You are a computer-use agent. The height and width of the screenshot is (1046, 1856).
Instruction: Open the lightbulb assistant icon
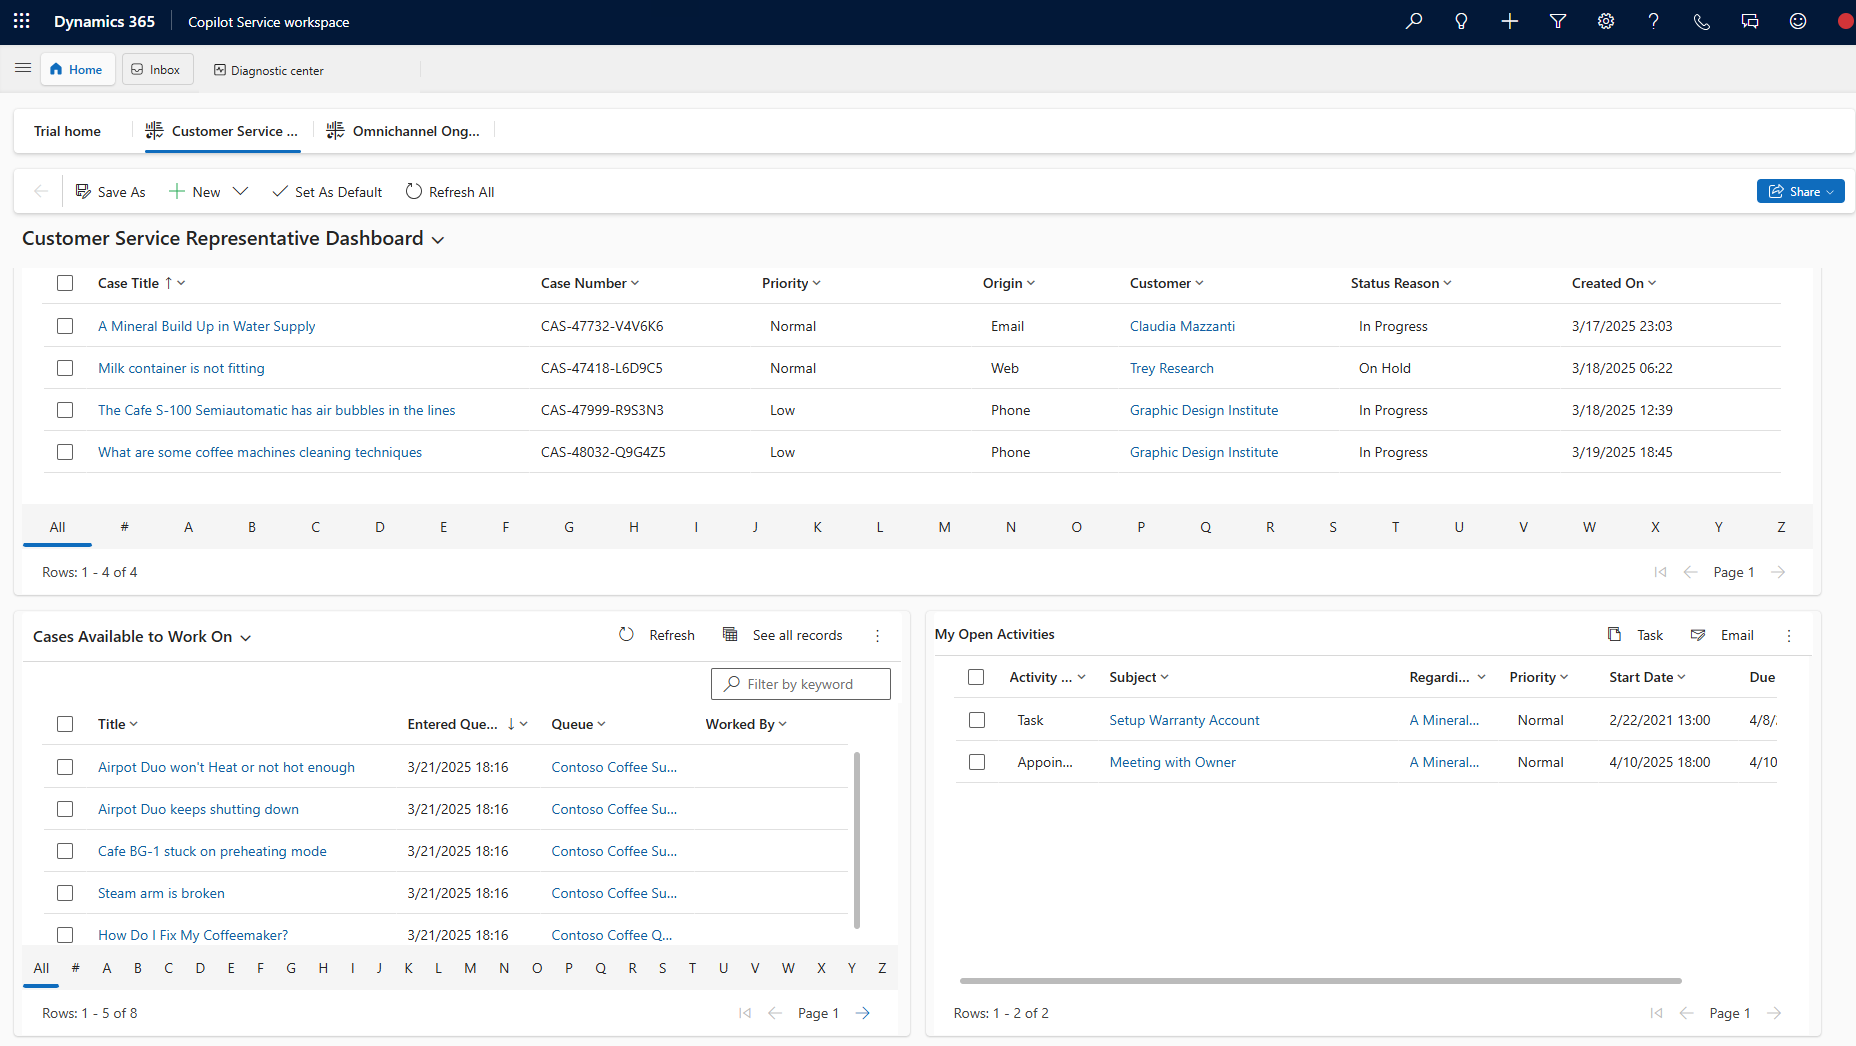(1461, 21)
